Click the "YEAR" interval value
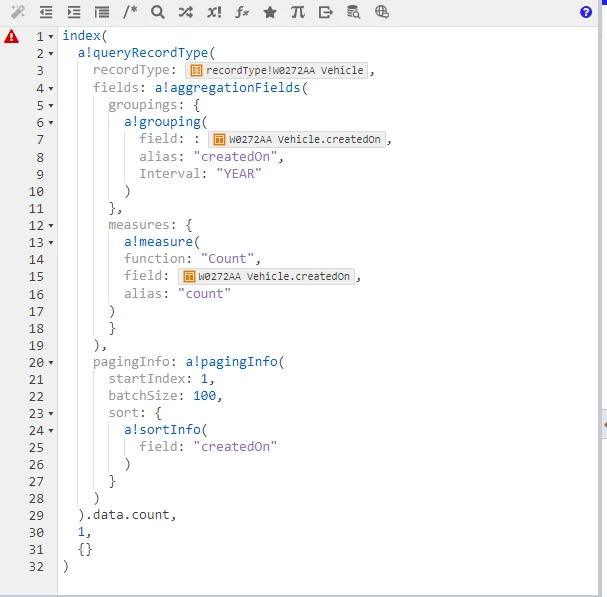Viewport: 607px width, 597px height. [239, 174]
